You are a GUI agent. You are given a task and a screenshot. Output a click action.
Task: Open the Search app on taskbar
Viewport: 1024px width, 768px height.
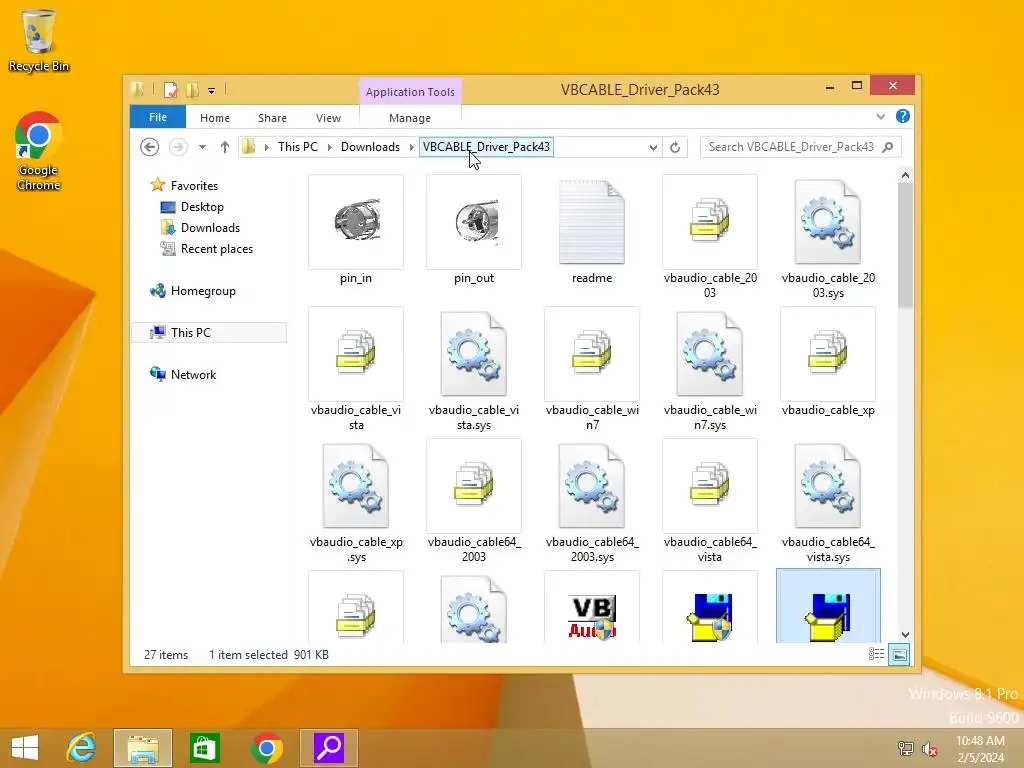[328, 748]
